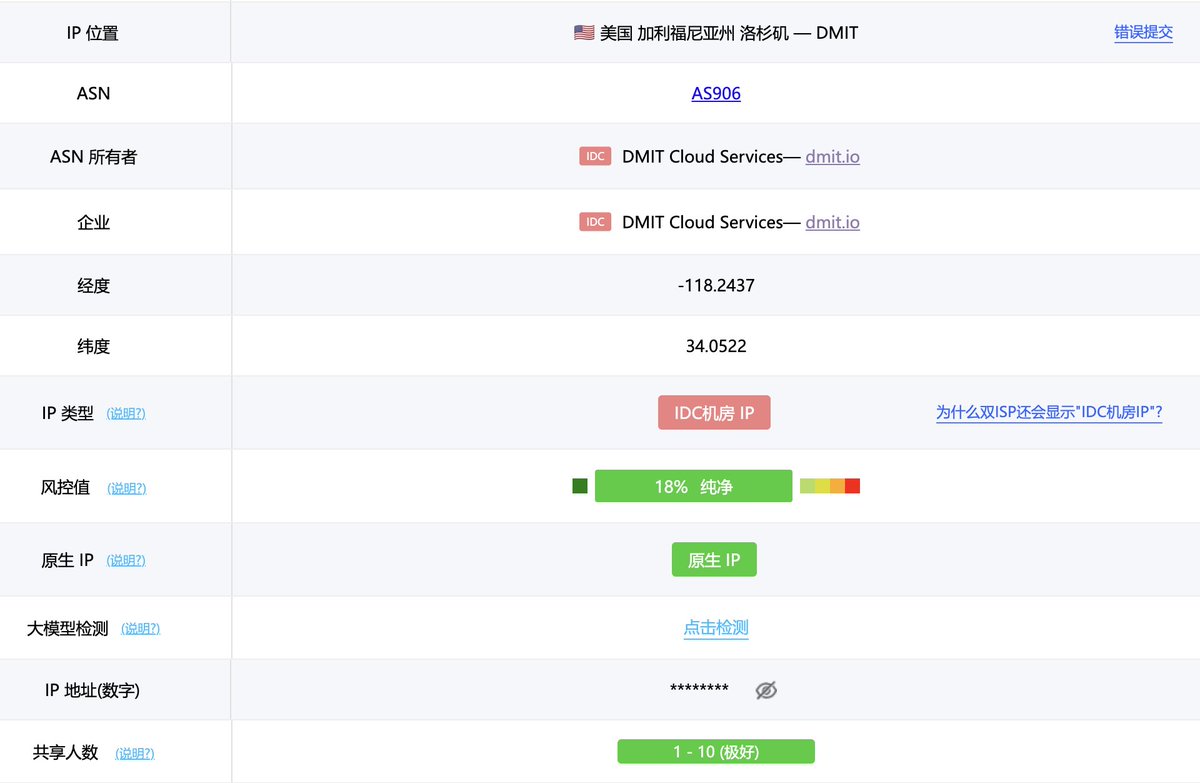Click the green 原生 IP badge
Viewport: 1200px width, 783px height.
pyautogui.click(x=714, y=560)
